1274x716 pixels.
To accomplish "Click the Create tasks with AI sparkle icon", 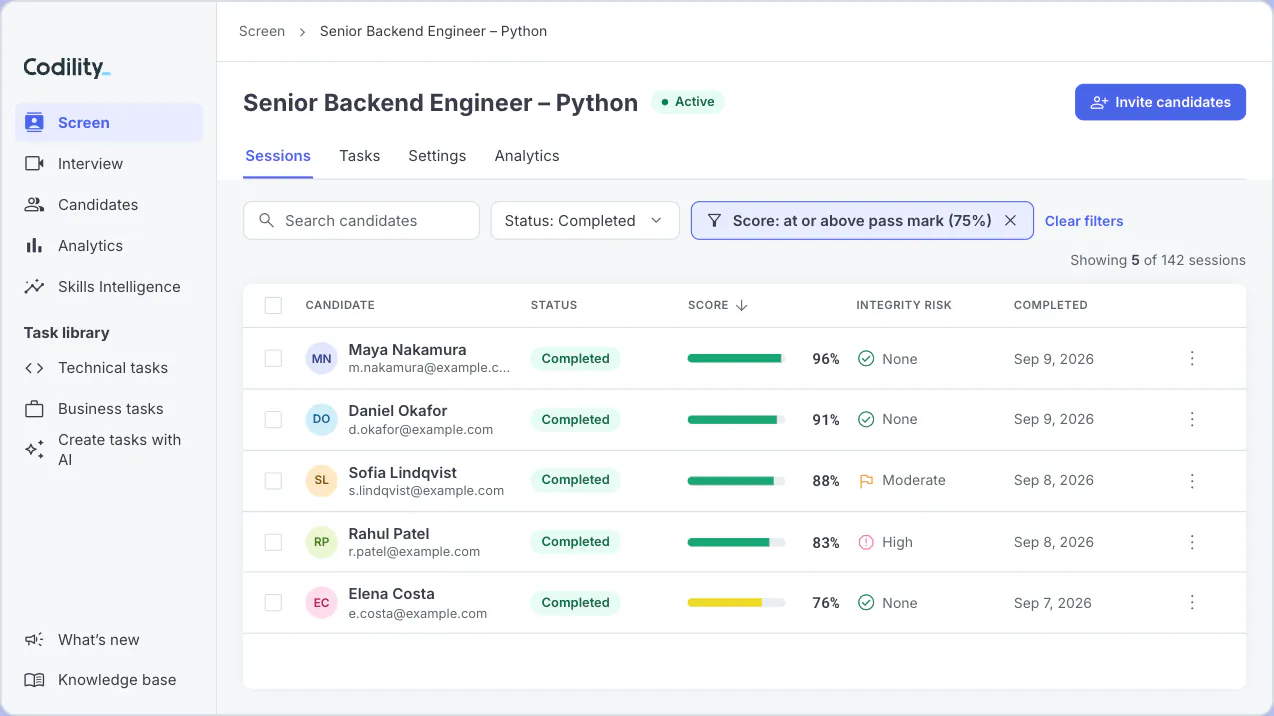I will (x=34, y=449).
